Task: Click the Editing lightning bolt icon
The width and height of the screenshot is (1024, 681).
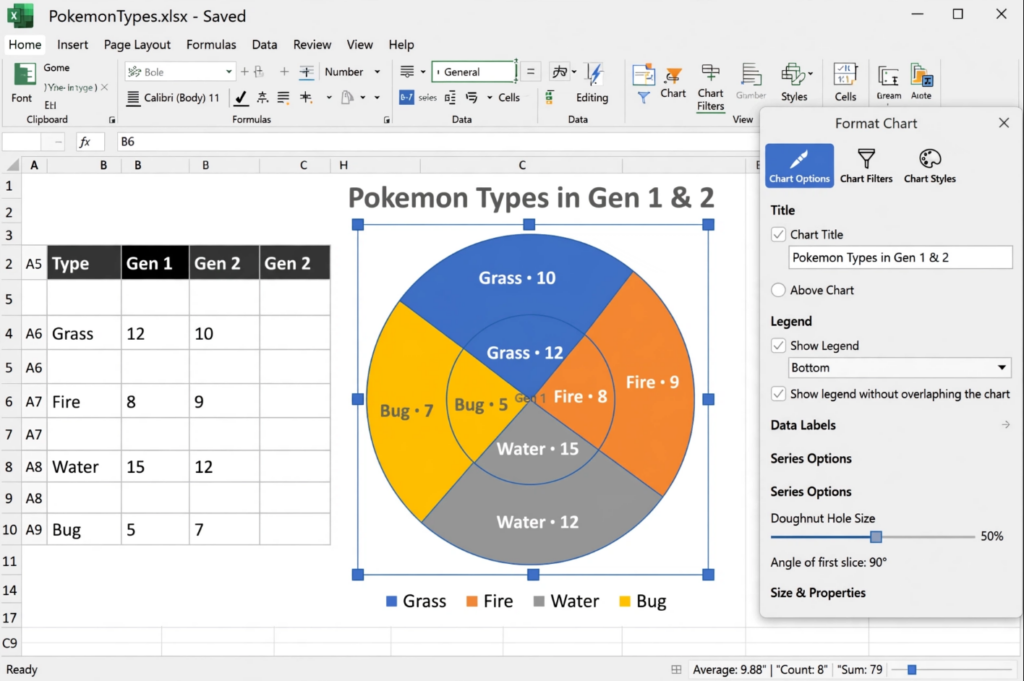Action: tap(594, 74)
